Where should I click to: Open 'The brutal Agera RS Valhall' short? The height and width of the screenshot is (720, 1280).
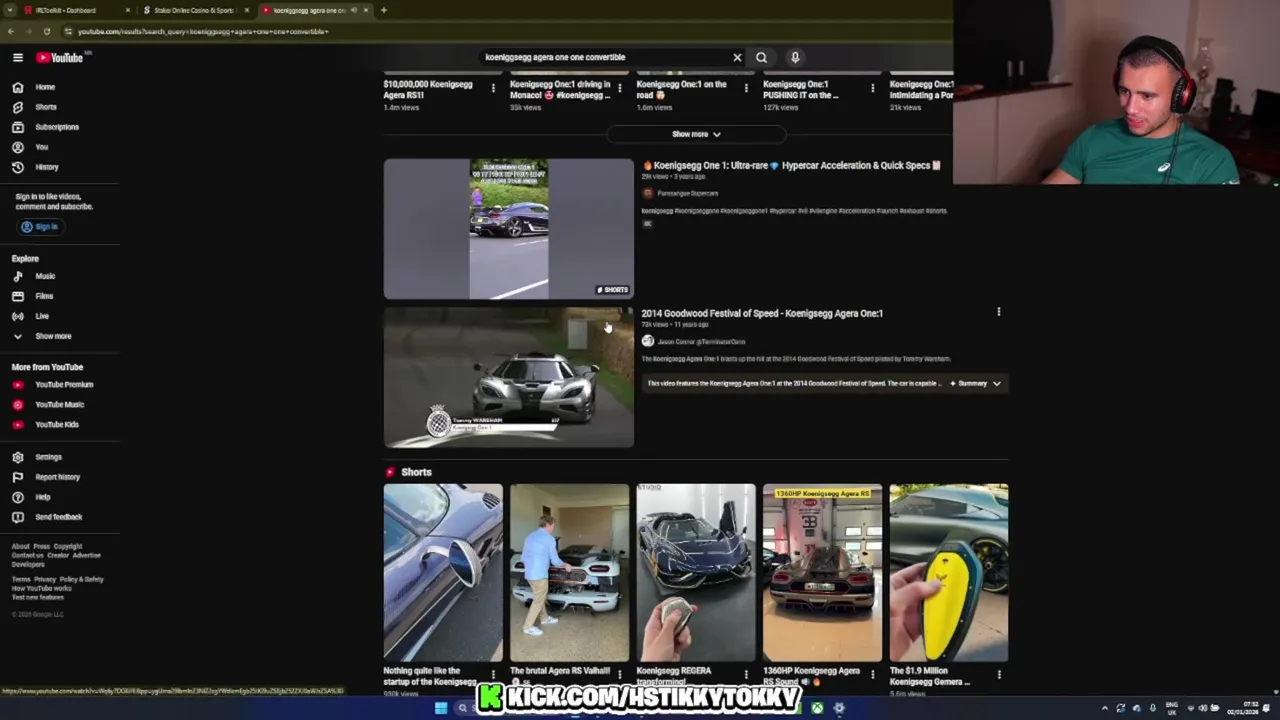[x=569, y=573]
